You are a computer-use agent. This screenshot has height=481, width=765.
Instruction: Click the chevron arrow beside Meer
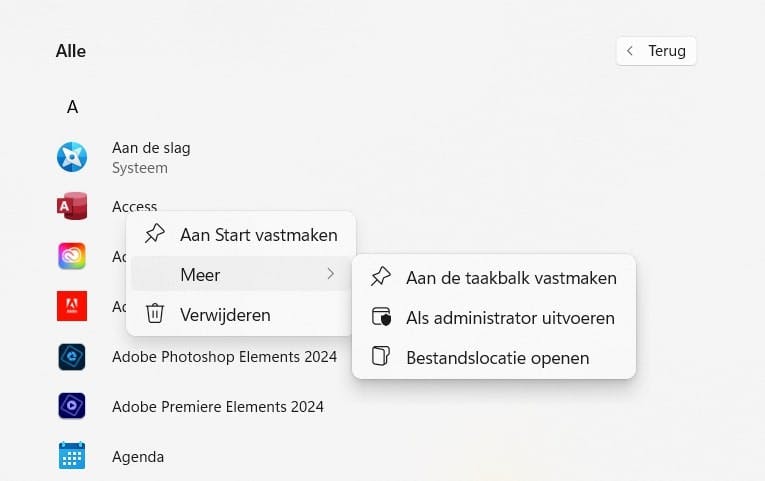330,274
